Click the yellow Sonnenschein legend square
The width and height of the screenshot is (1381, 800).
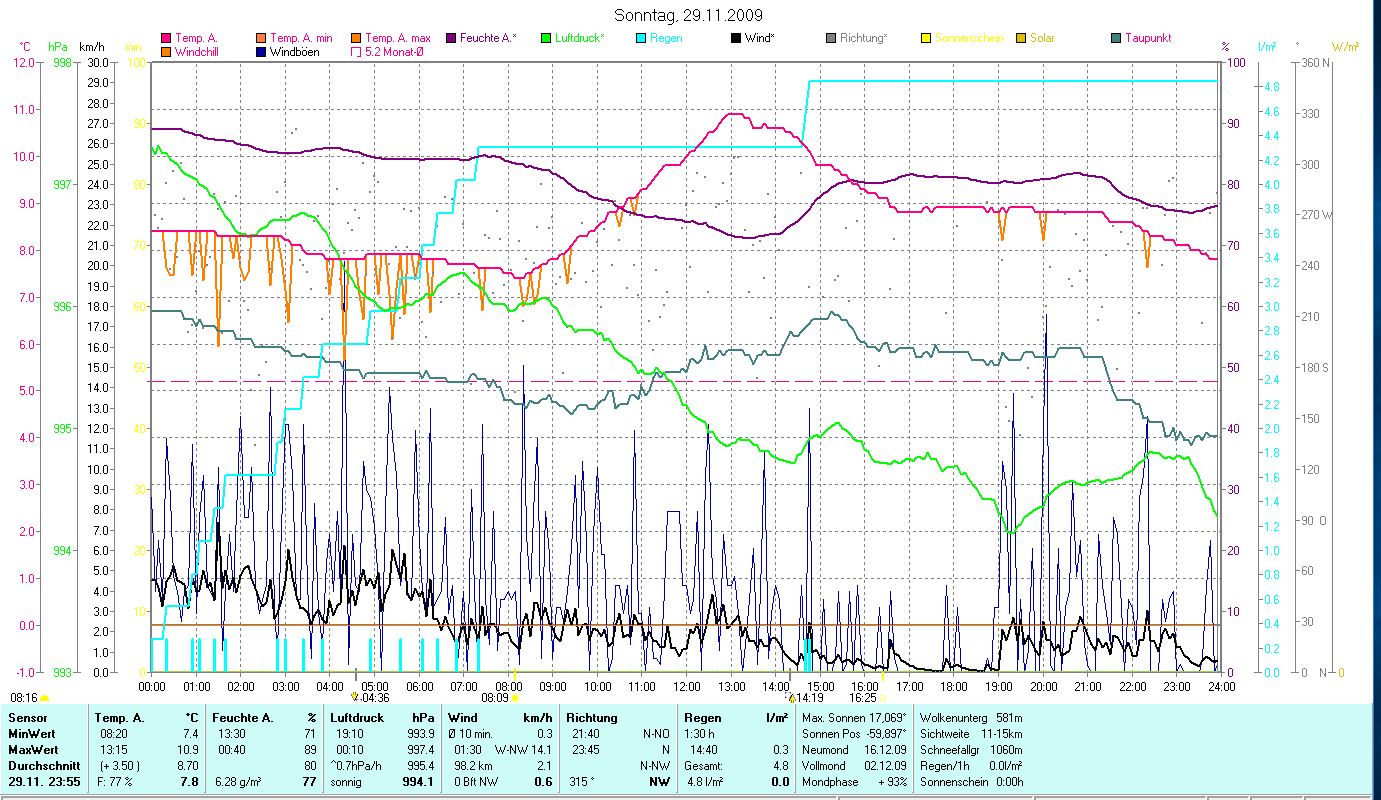pos(926,38)
